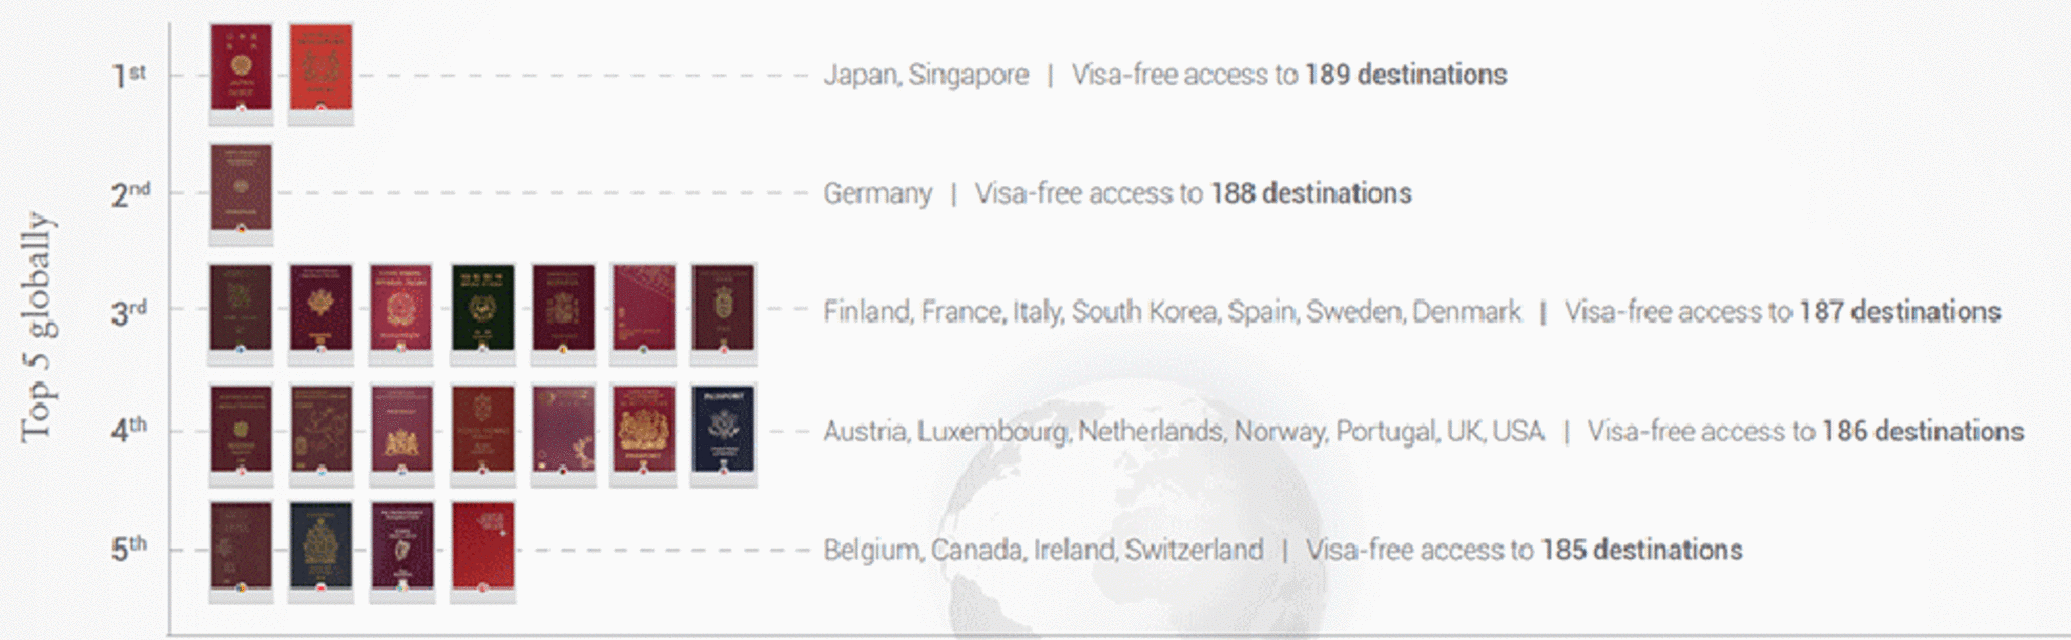Viewport: 2071px width, 640px height.
Task: Click the '187 destinations' text in the 3rd row
Action: tap(1899, 312)
